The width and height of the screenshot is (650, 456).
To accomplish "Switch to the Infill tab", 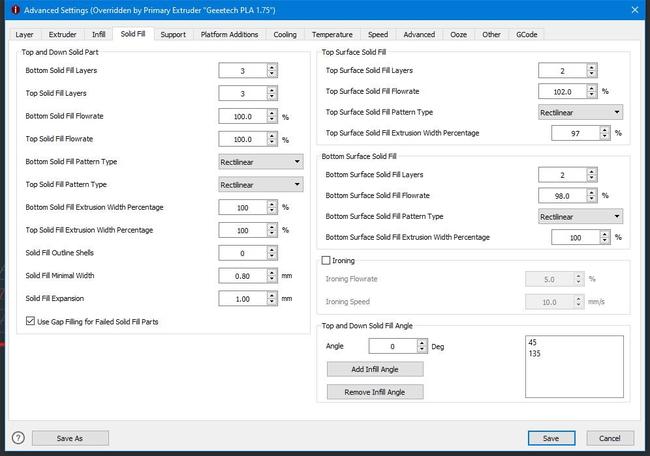I will pyautogui.click(x=98, y=34).
